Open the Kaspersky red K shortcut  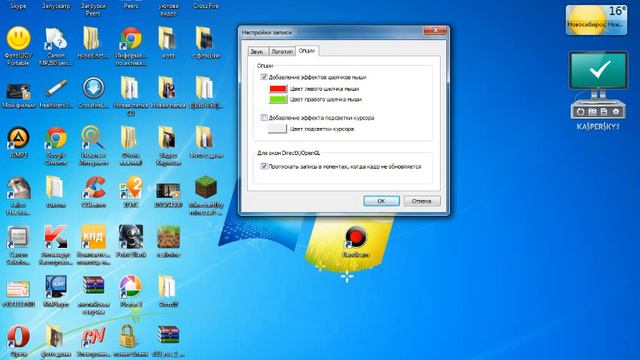click(56, 237)
